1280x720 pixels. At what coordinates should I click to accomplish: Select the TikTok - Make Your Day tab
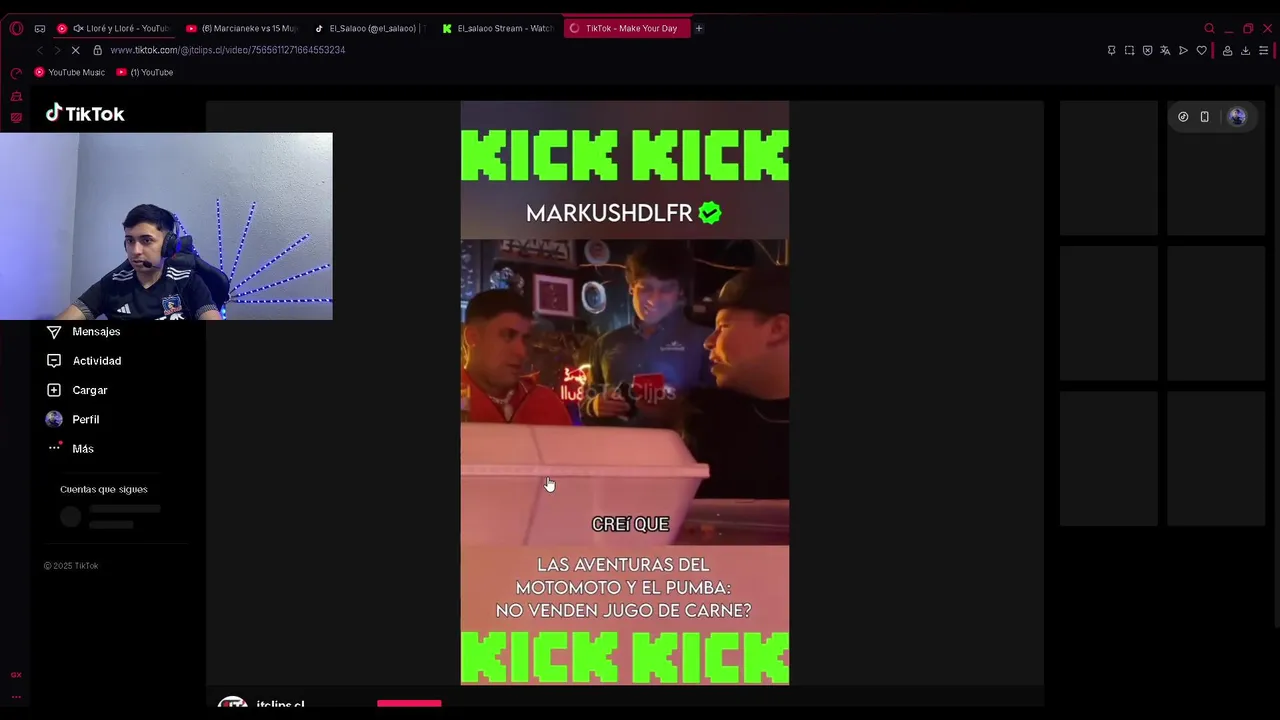626,28
